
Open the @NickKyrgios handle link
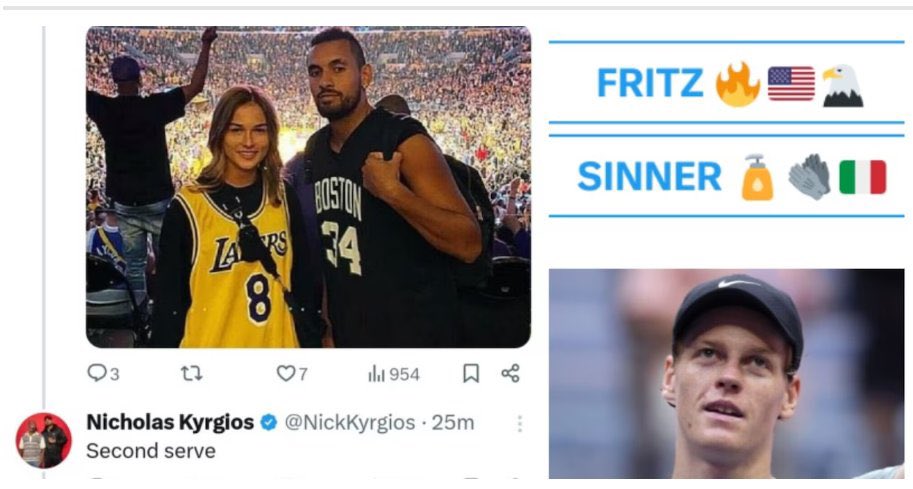[349, 423]
